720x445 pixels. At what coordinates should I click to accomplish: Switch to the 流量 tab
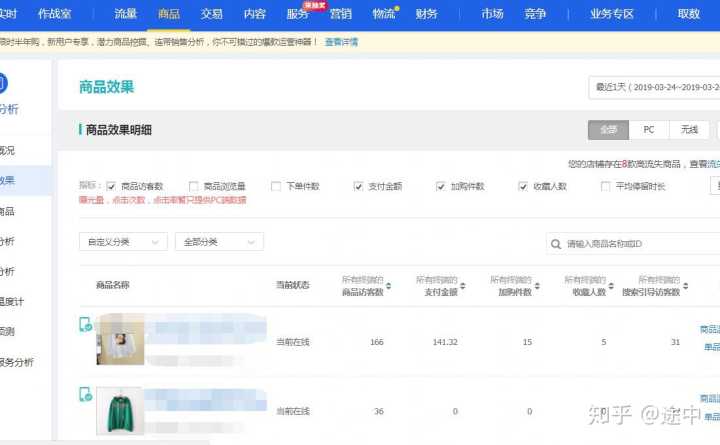pyautogui.click(x=125, y=14)
